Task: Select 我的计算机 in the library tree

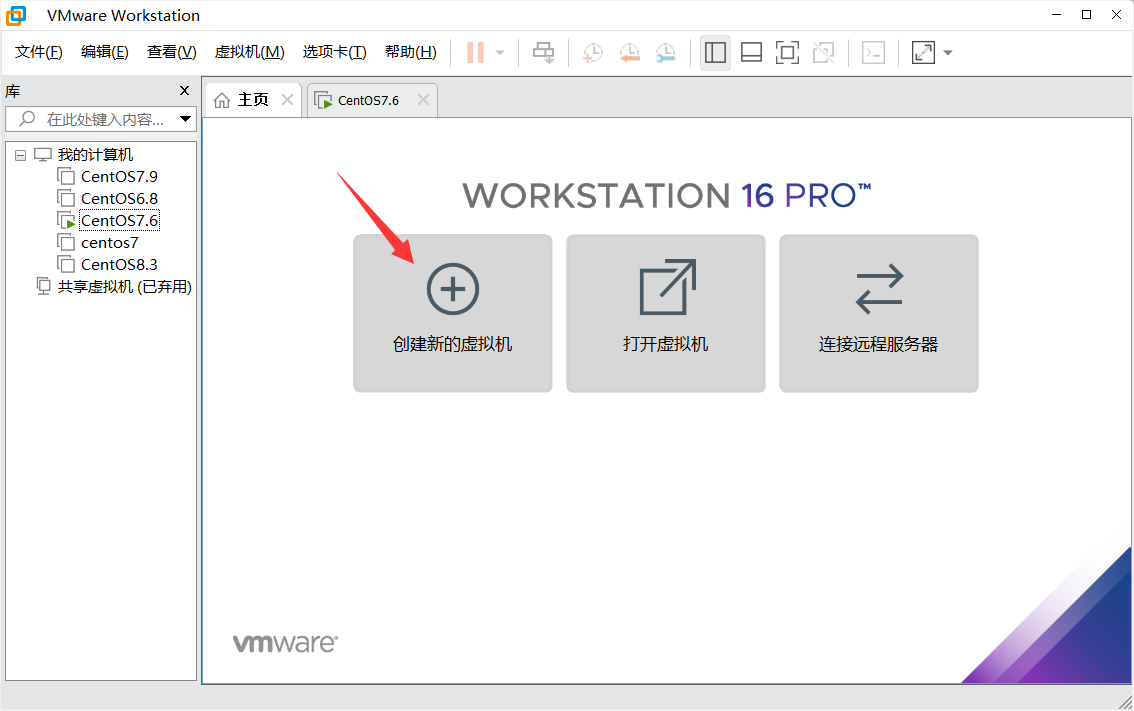Action: click(x=95, y=155)
